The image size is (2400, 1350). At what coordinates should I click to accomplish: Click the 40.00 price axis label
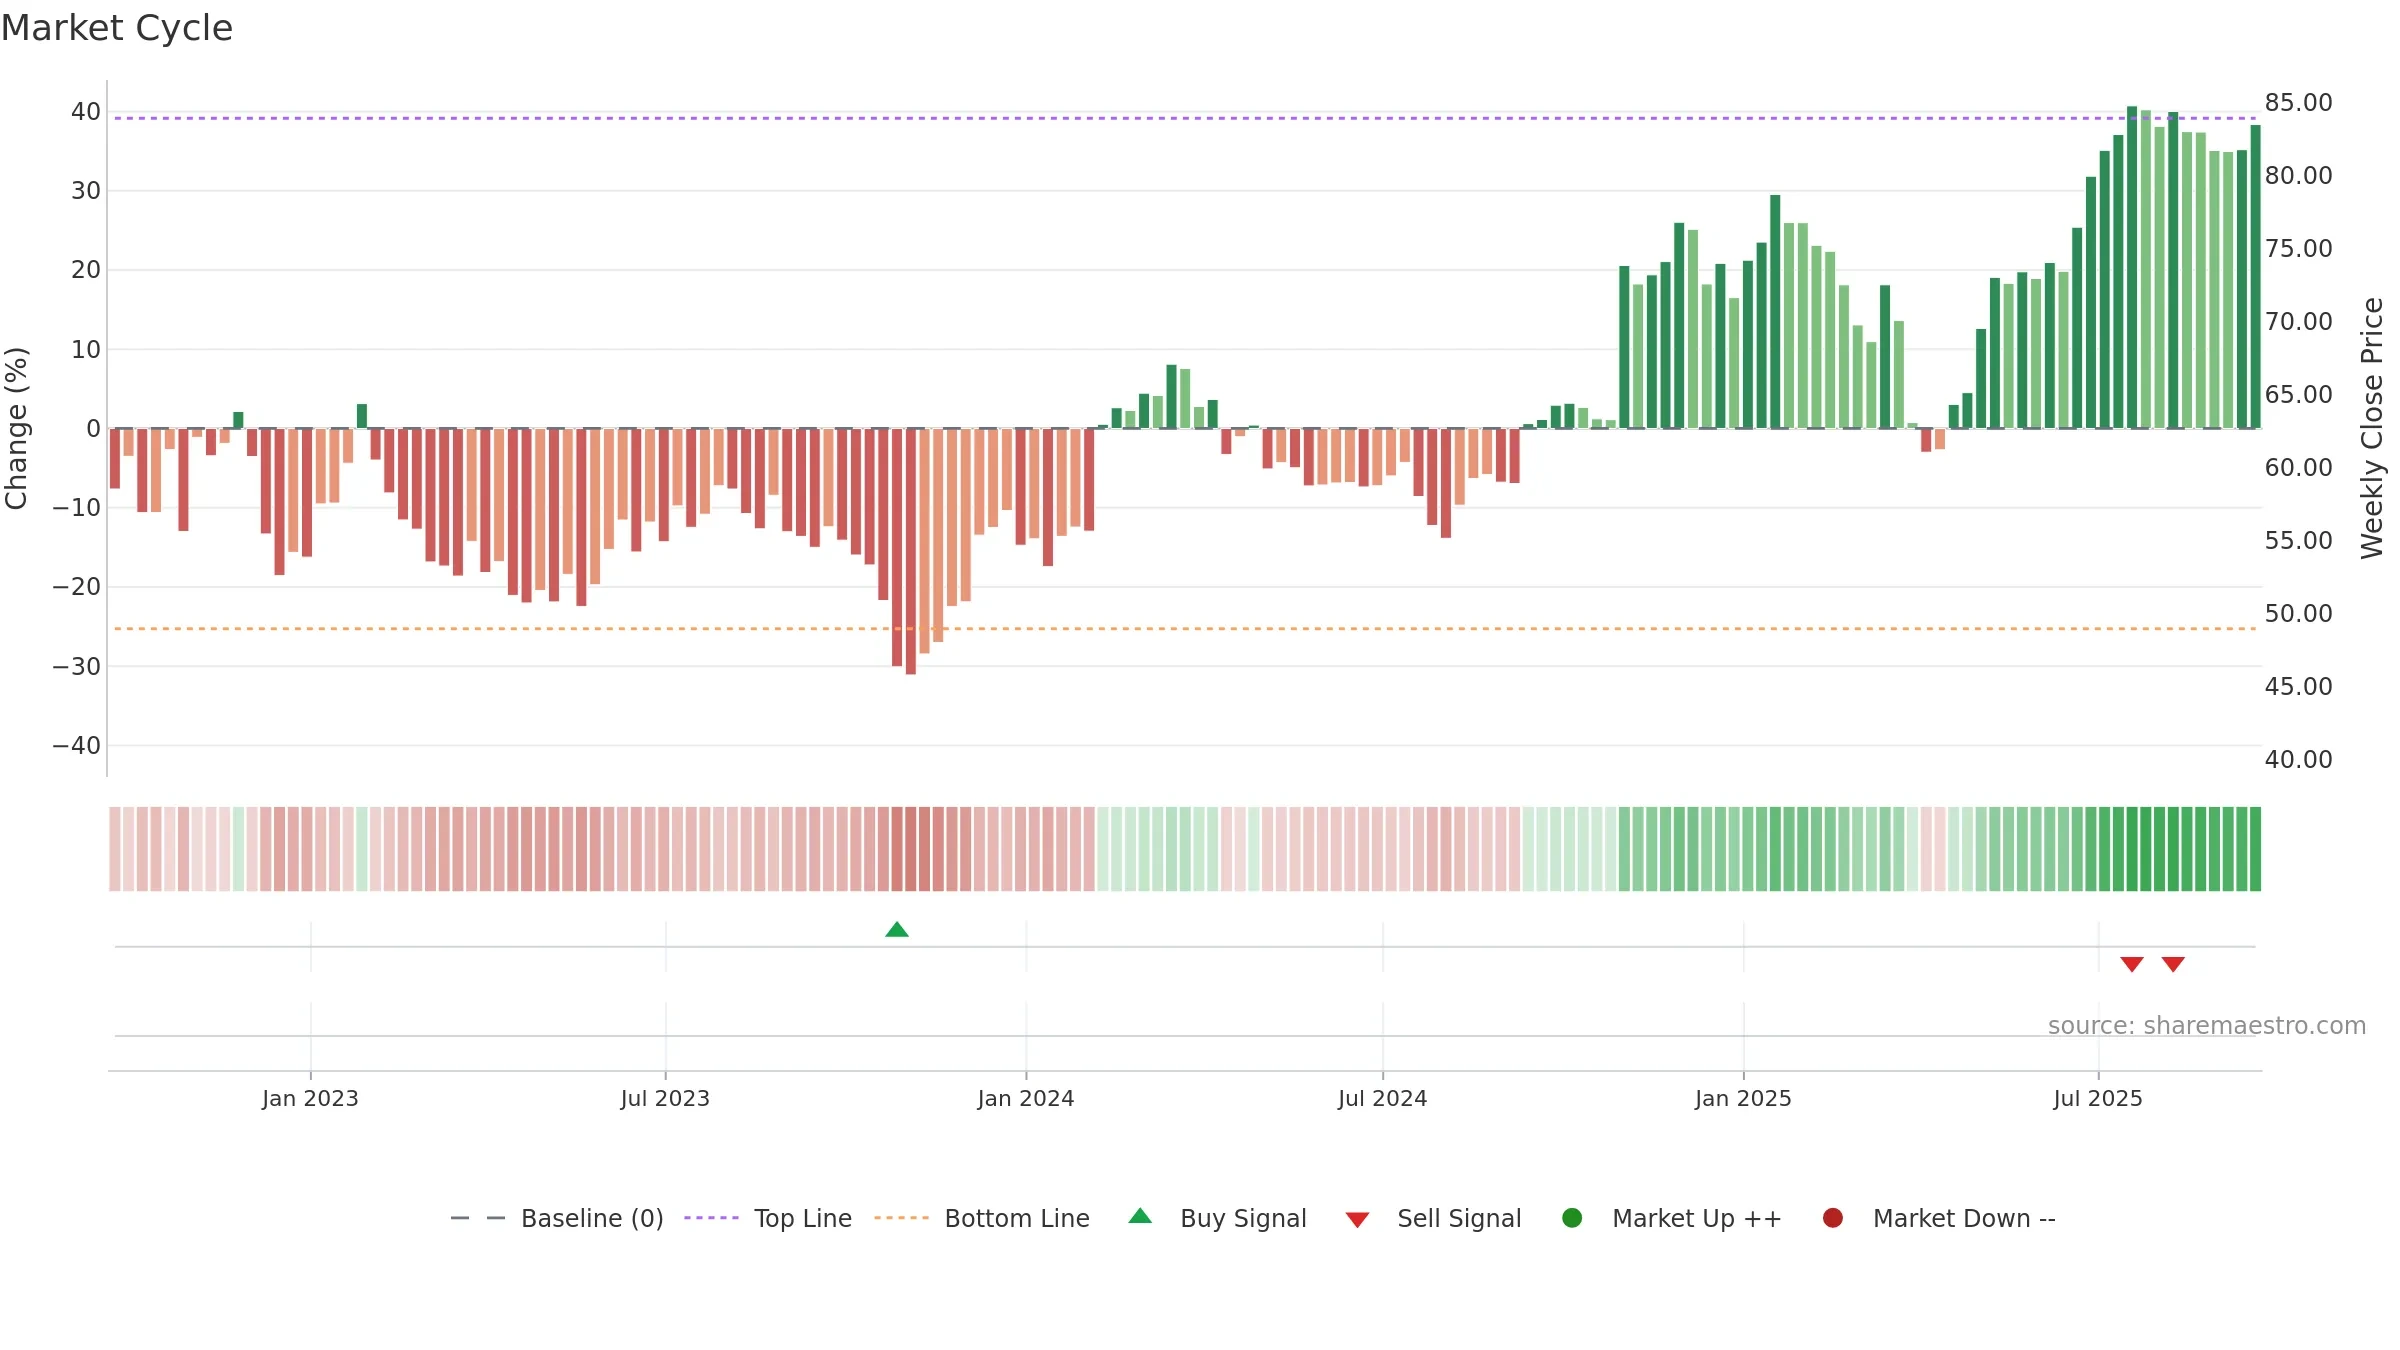2298,760
